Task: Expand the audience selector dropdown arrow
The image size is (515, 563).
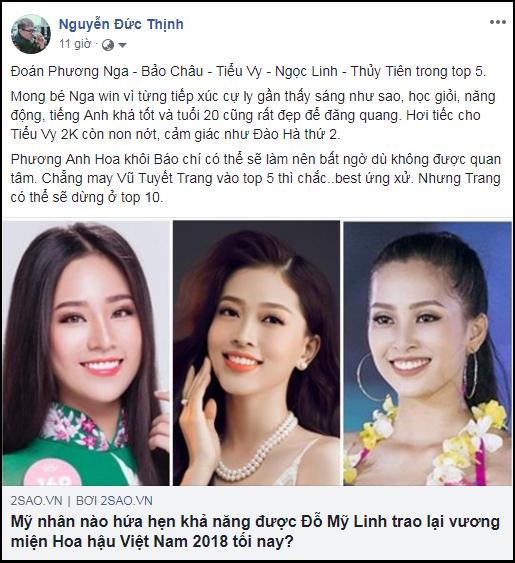Action: 122,45
